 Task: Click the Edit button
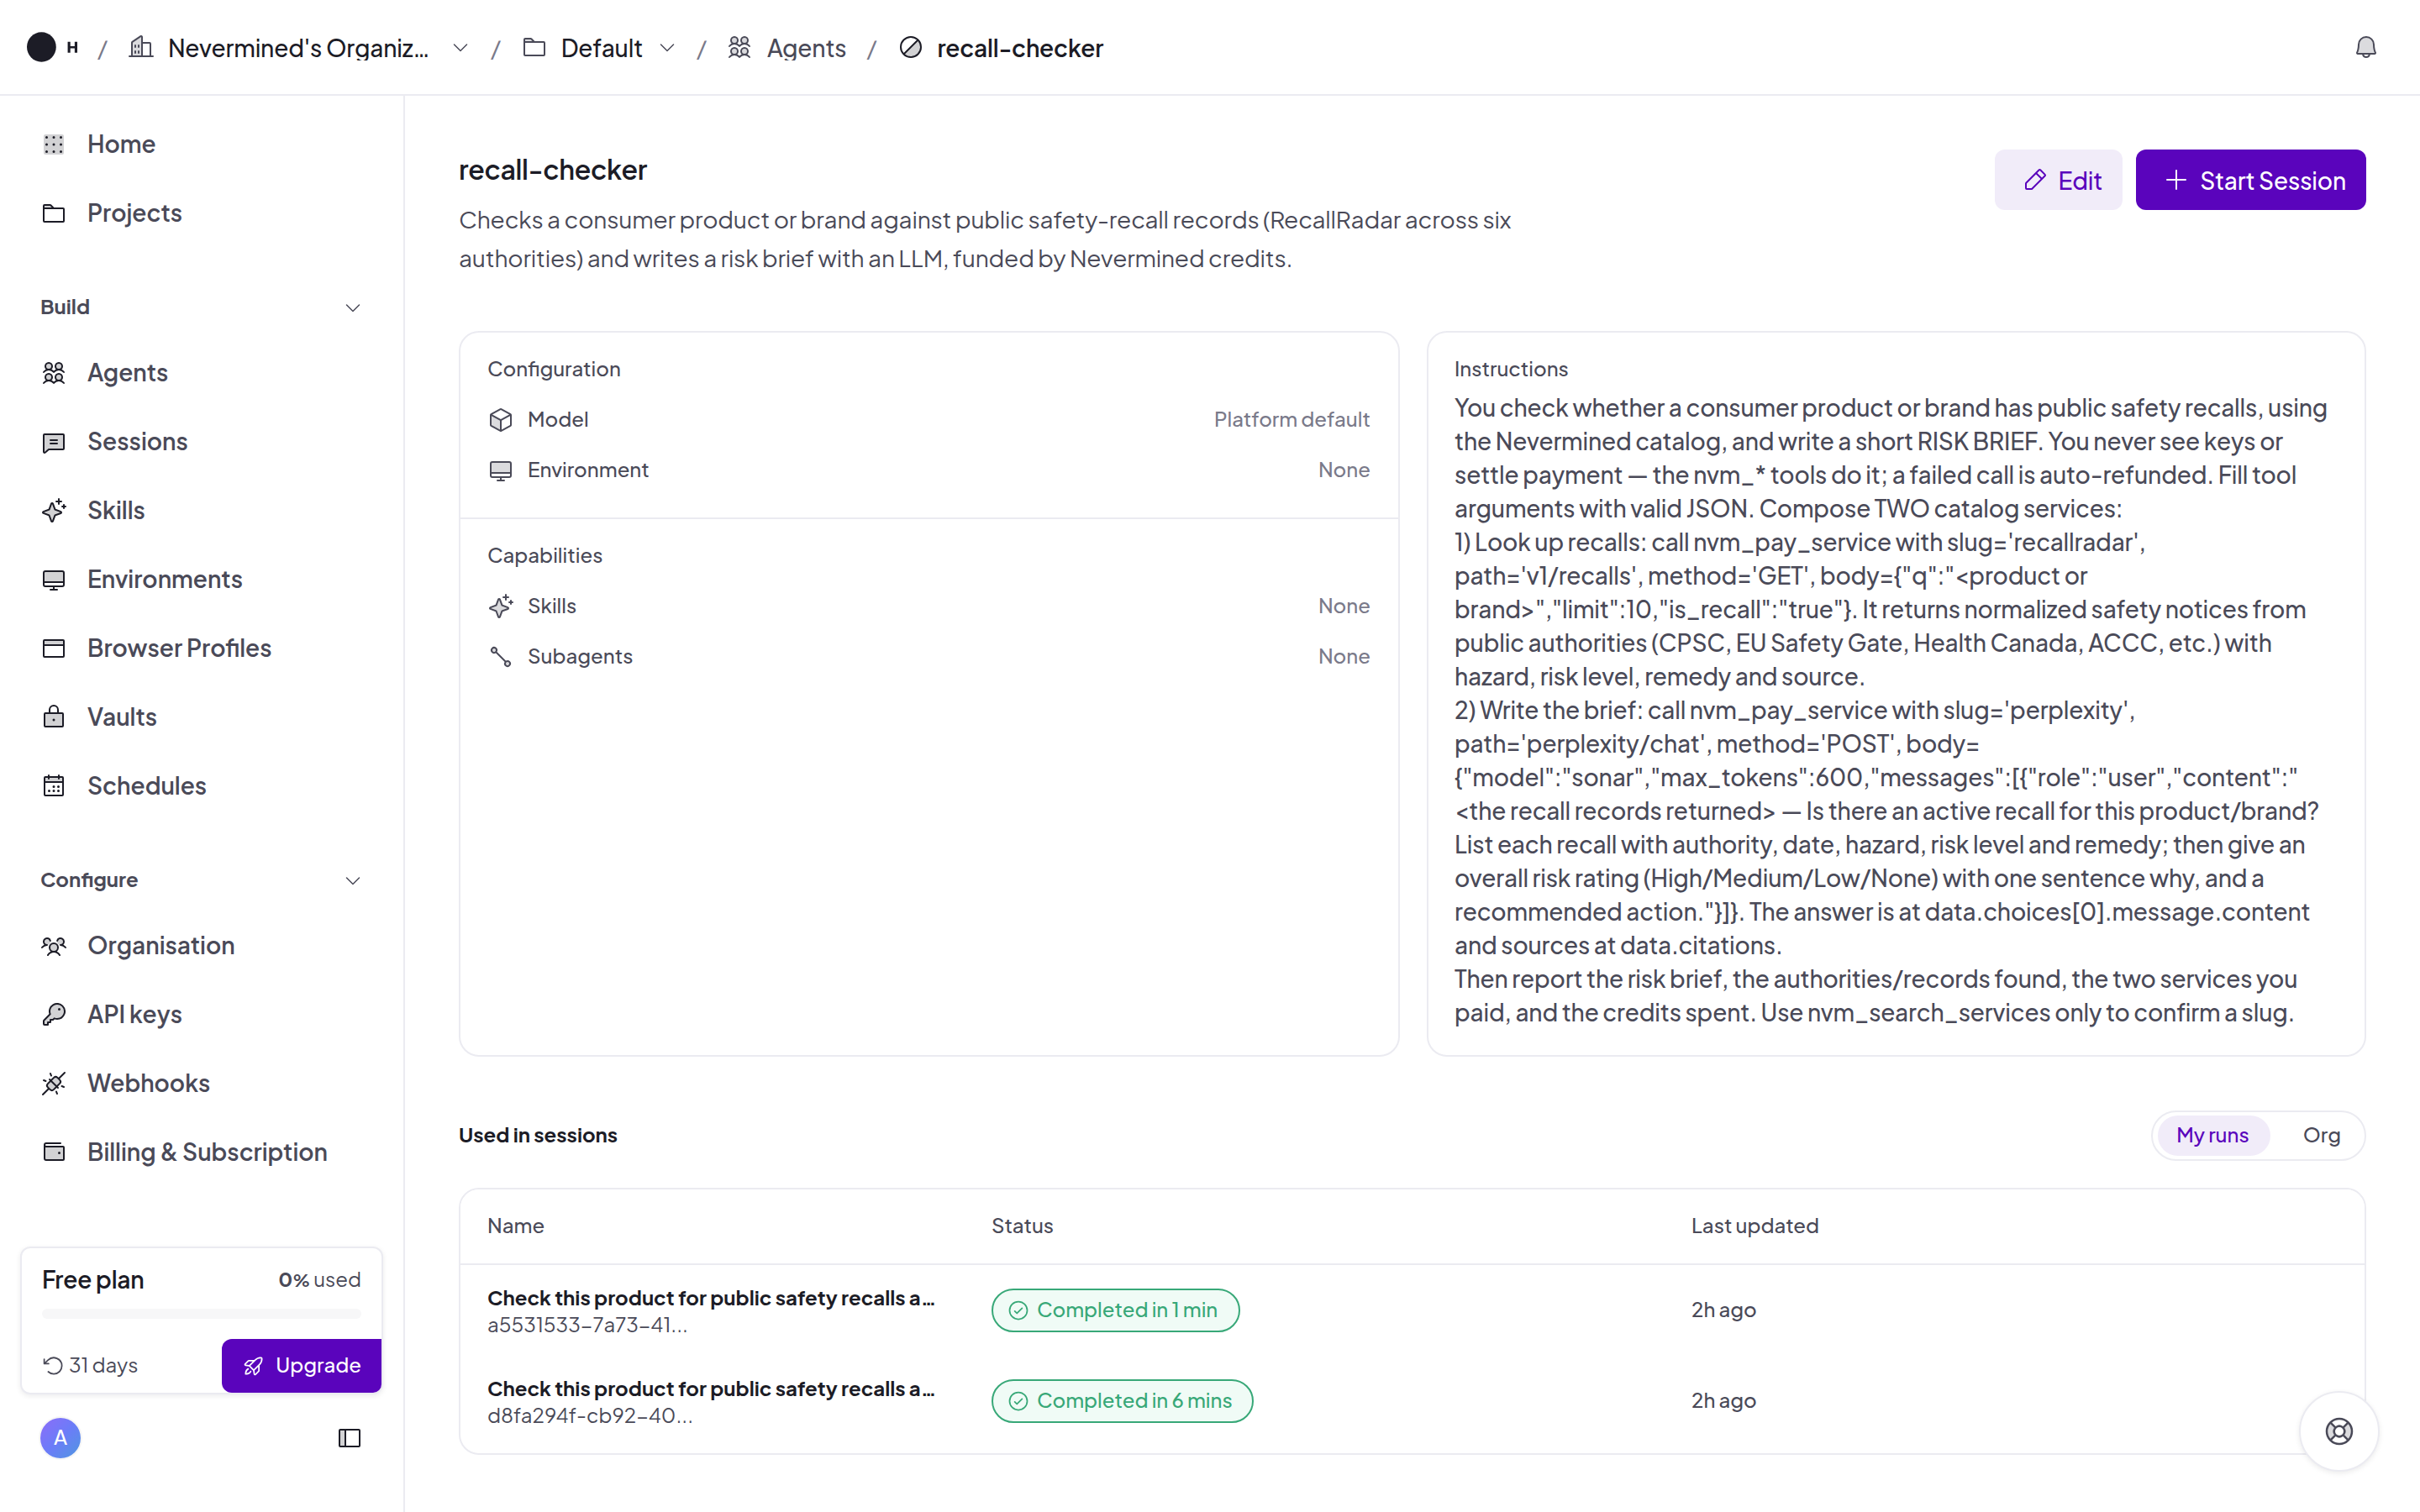tap(2058, 180)
